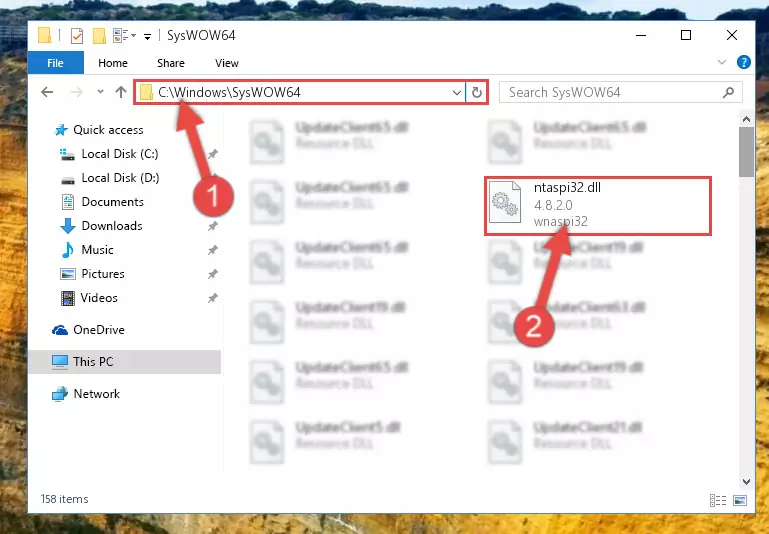Click the scrollbar down arrow
The image size is (769, 534).
pos(746,482)
